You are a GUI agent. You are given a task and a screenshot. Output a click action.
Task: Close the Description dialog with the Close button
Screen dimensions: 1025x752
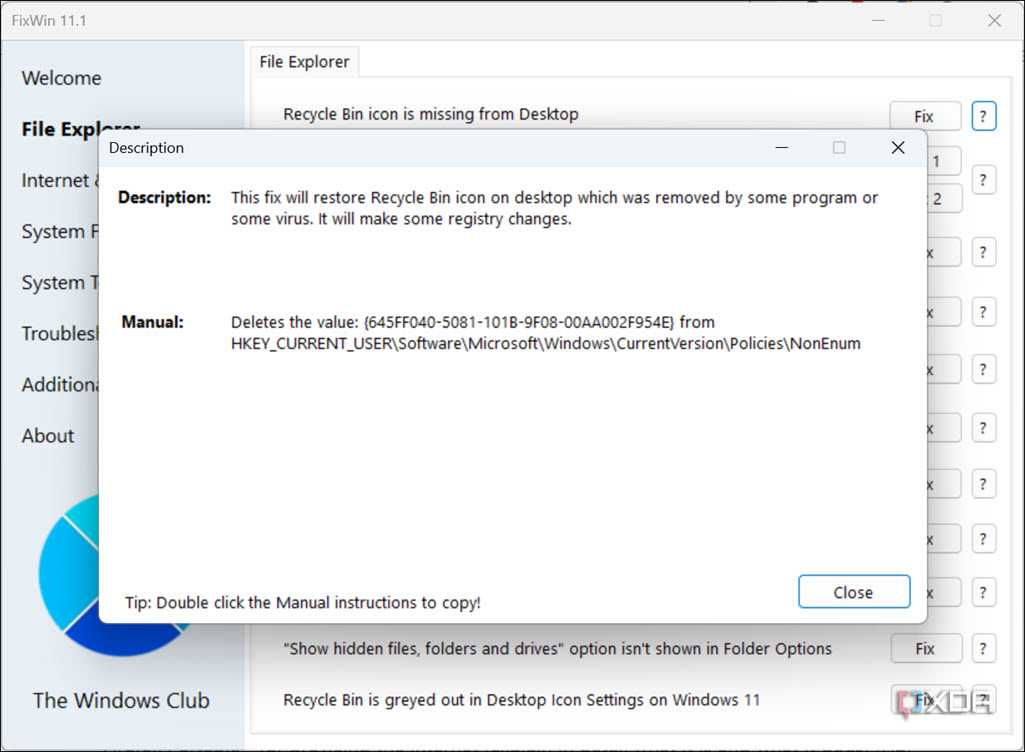click(x=854, y=592)
